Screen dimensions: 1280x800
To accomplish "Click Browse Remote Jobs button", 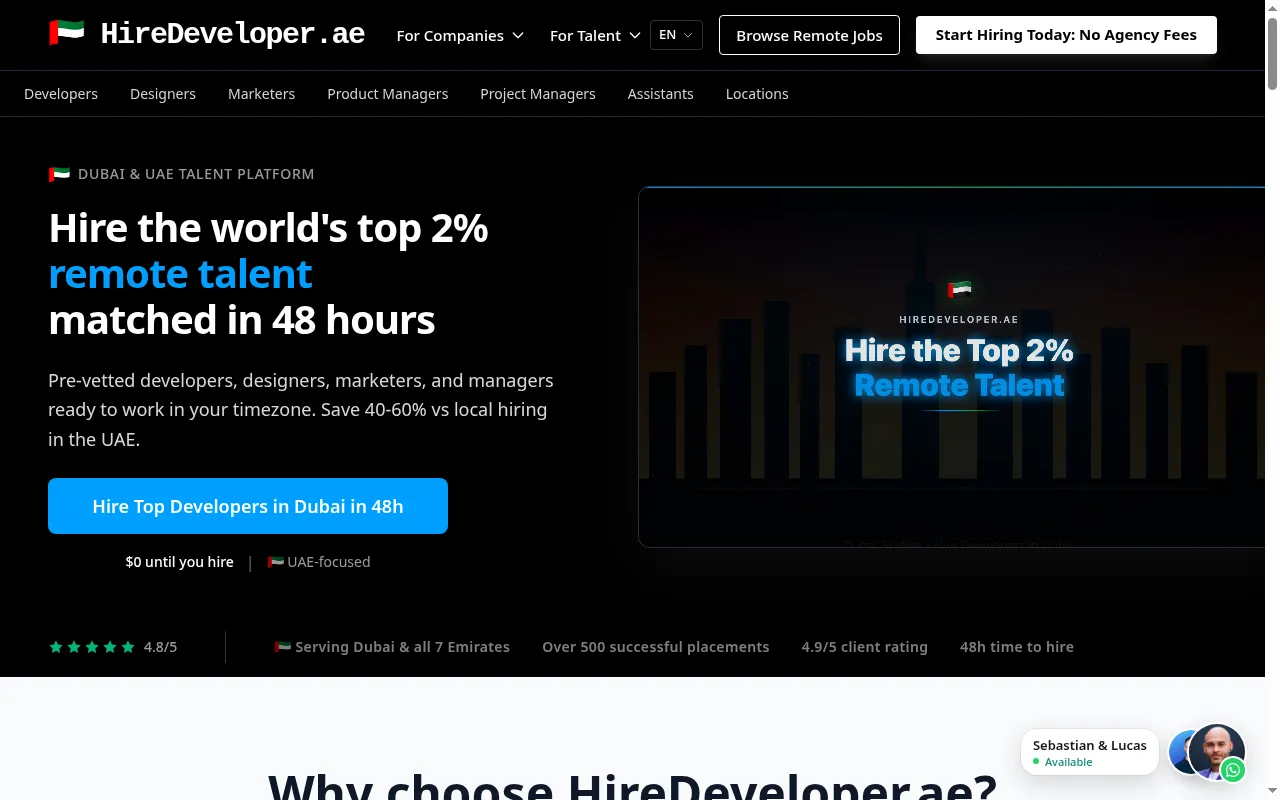I will tap(809, 35).
